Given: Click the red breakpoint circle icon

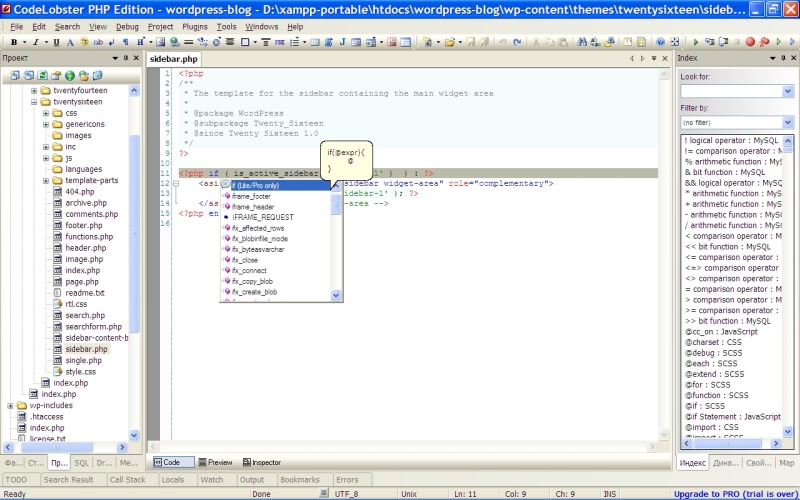Looking at the screenshot, I should [750, 42].
